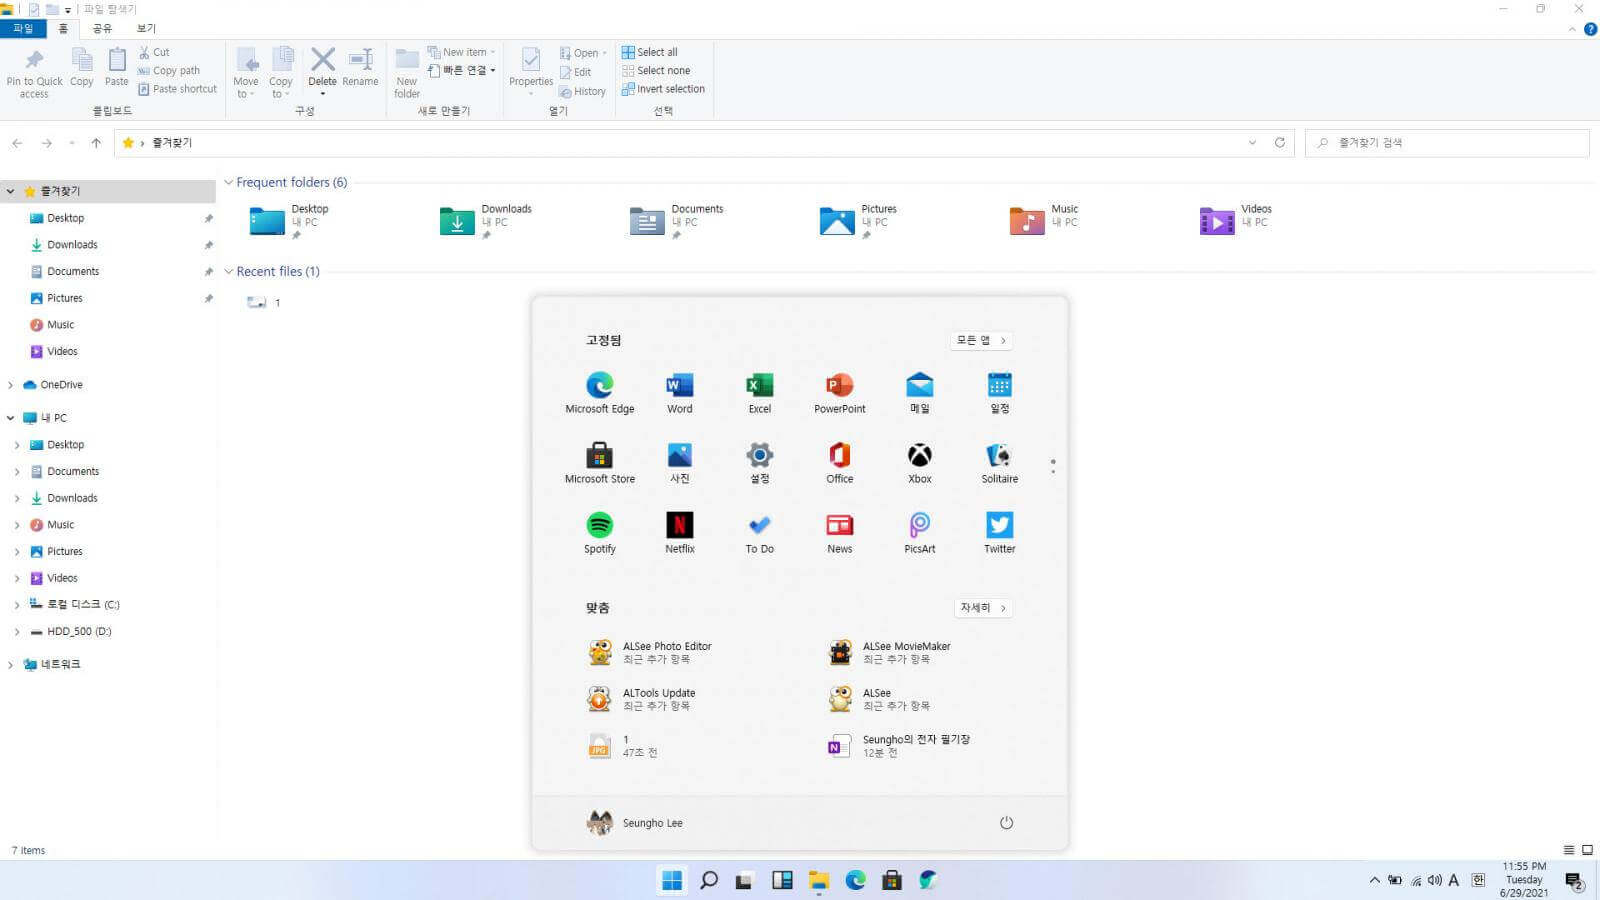Open taskbar Search magnifier
The height and width of the screenshot is (900, 1600).
tap(709, 880)
